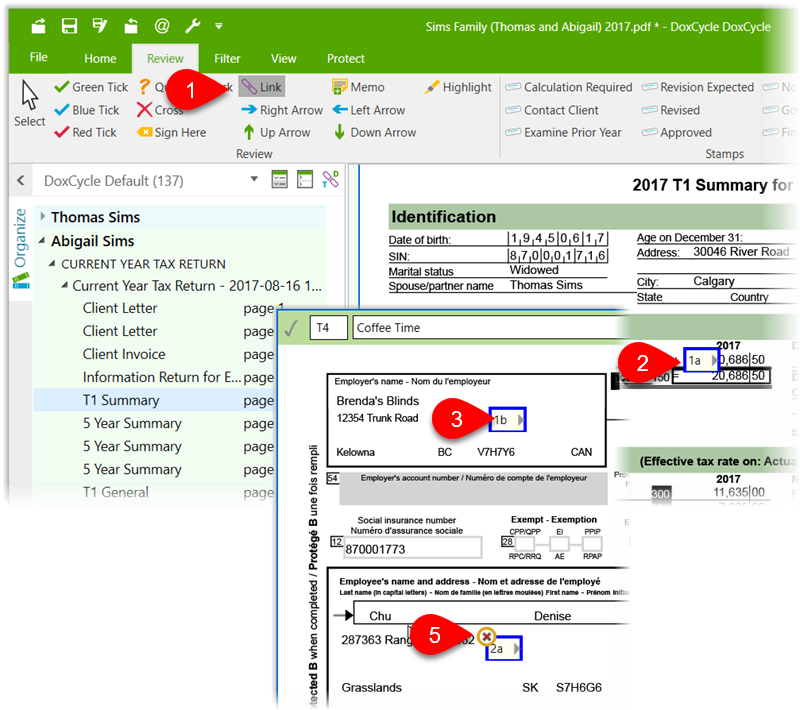The height and width of the screenshot is (710, 800).
Task: Click the open file icon in quick access toolbar
Action: tap(39, 26)
